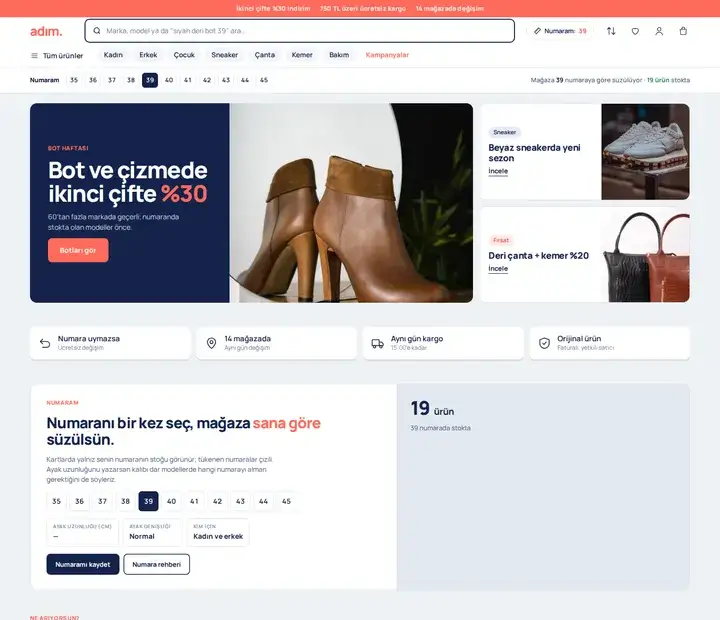Choose size 35 in Numaram panel
The height and width of the screenshot is (620, 720).
(x=56, y=501)
